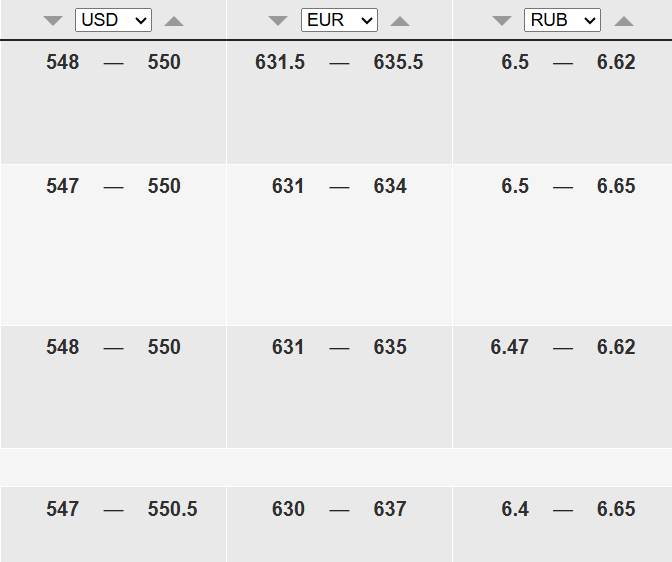Image resolution: width=672 pixels, height=562 pixels.
Task: Click the 550.5 USD sell rate
Action: coord(172,509)
